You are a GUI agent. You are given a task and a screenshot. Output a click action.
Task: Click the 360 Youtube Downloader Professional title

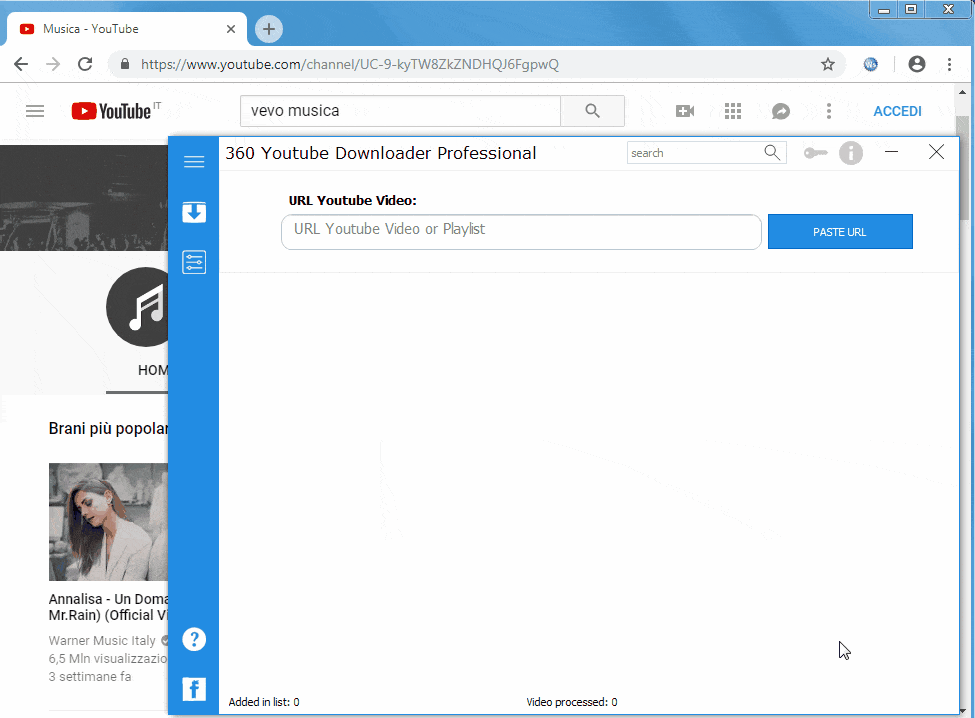point(381,153)
